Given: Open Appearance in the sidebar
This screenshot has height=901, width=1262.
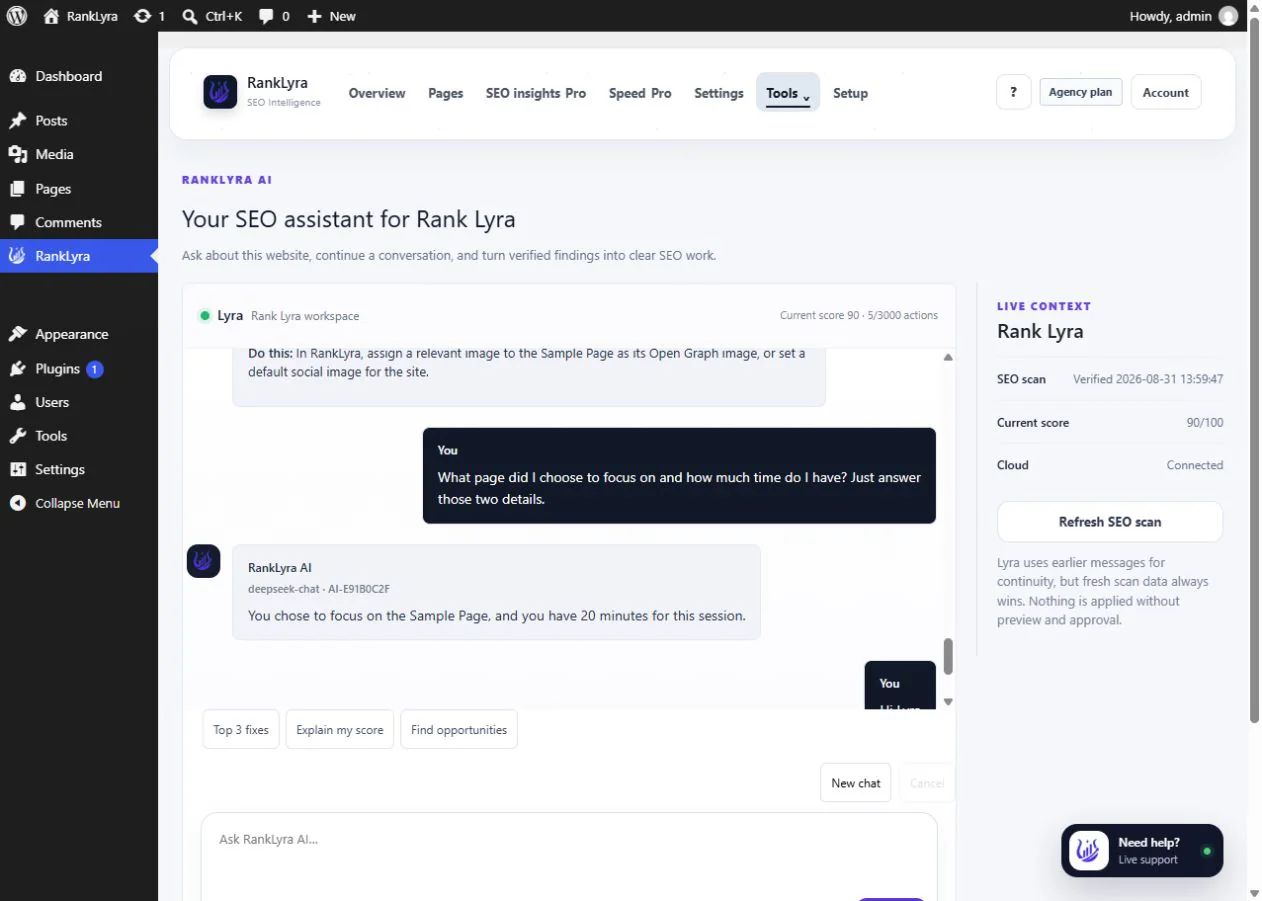Looking at the screenshot, I should 79,334.
